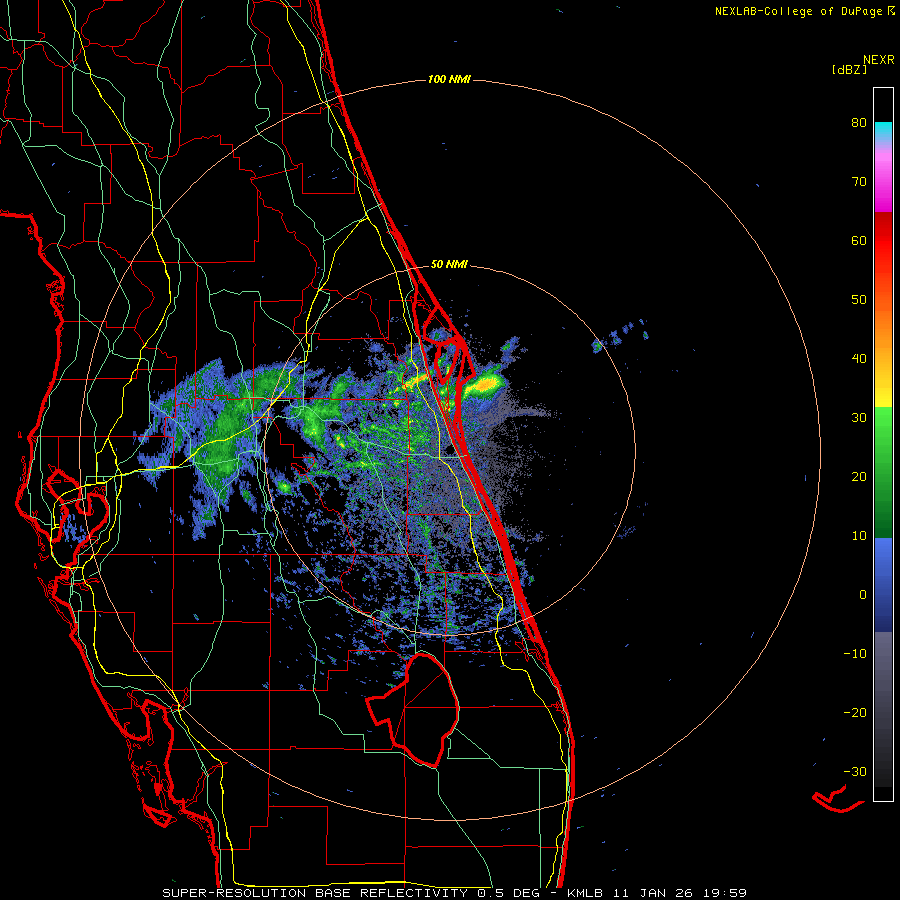The height and width of the screenshot is (900, 900).
Task: Click the 80 value on the dBZ scale
Action: coord(859,123)
